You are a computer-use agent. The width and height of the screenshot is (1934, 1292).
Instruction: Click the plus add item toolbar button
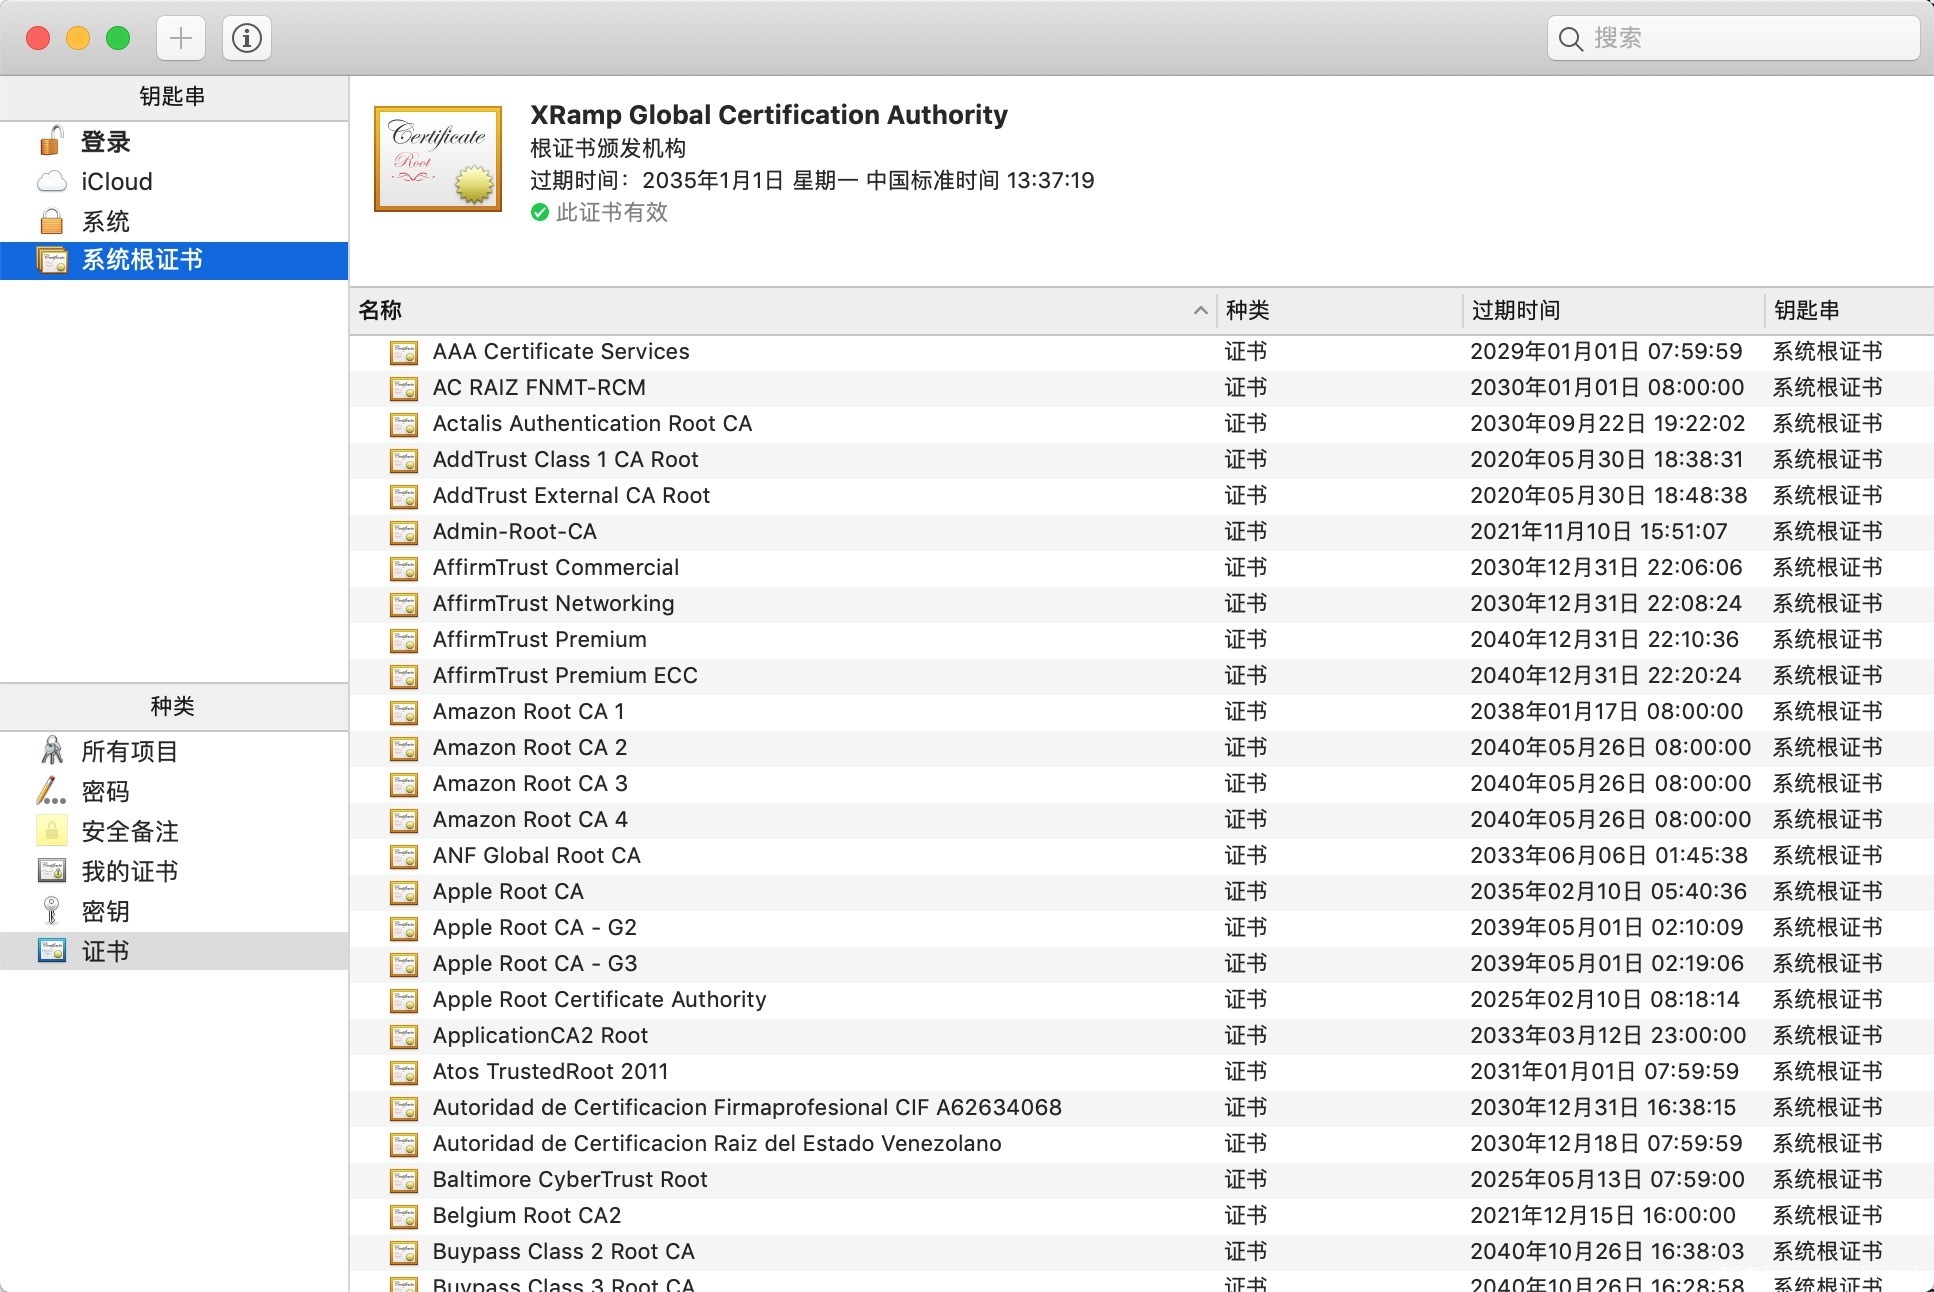coord(181,39)
